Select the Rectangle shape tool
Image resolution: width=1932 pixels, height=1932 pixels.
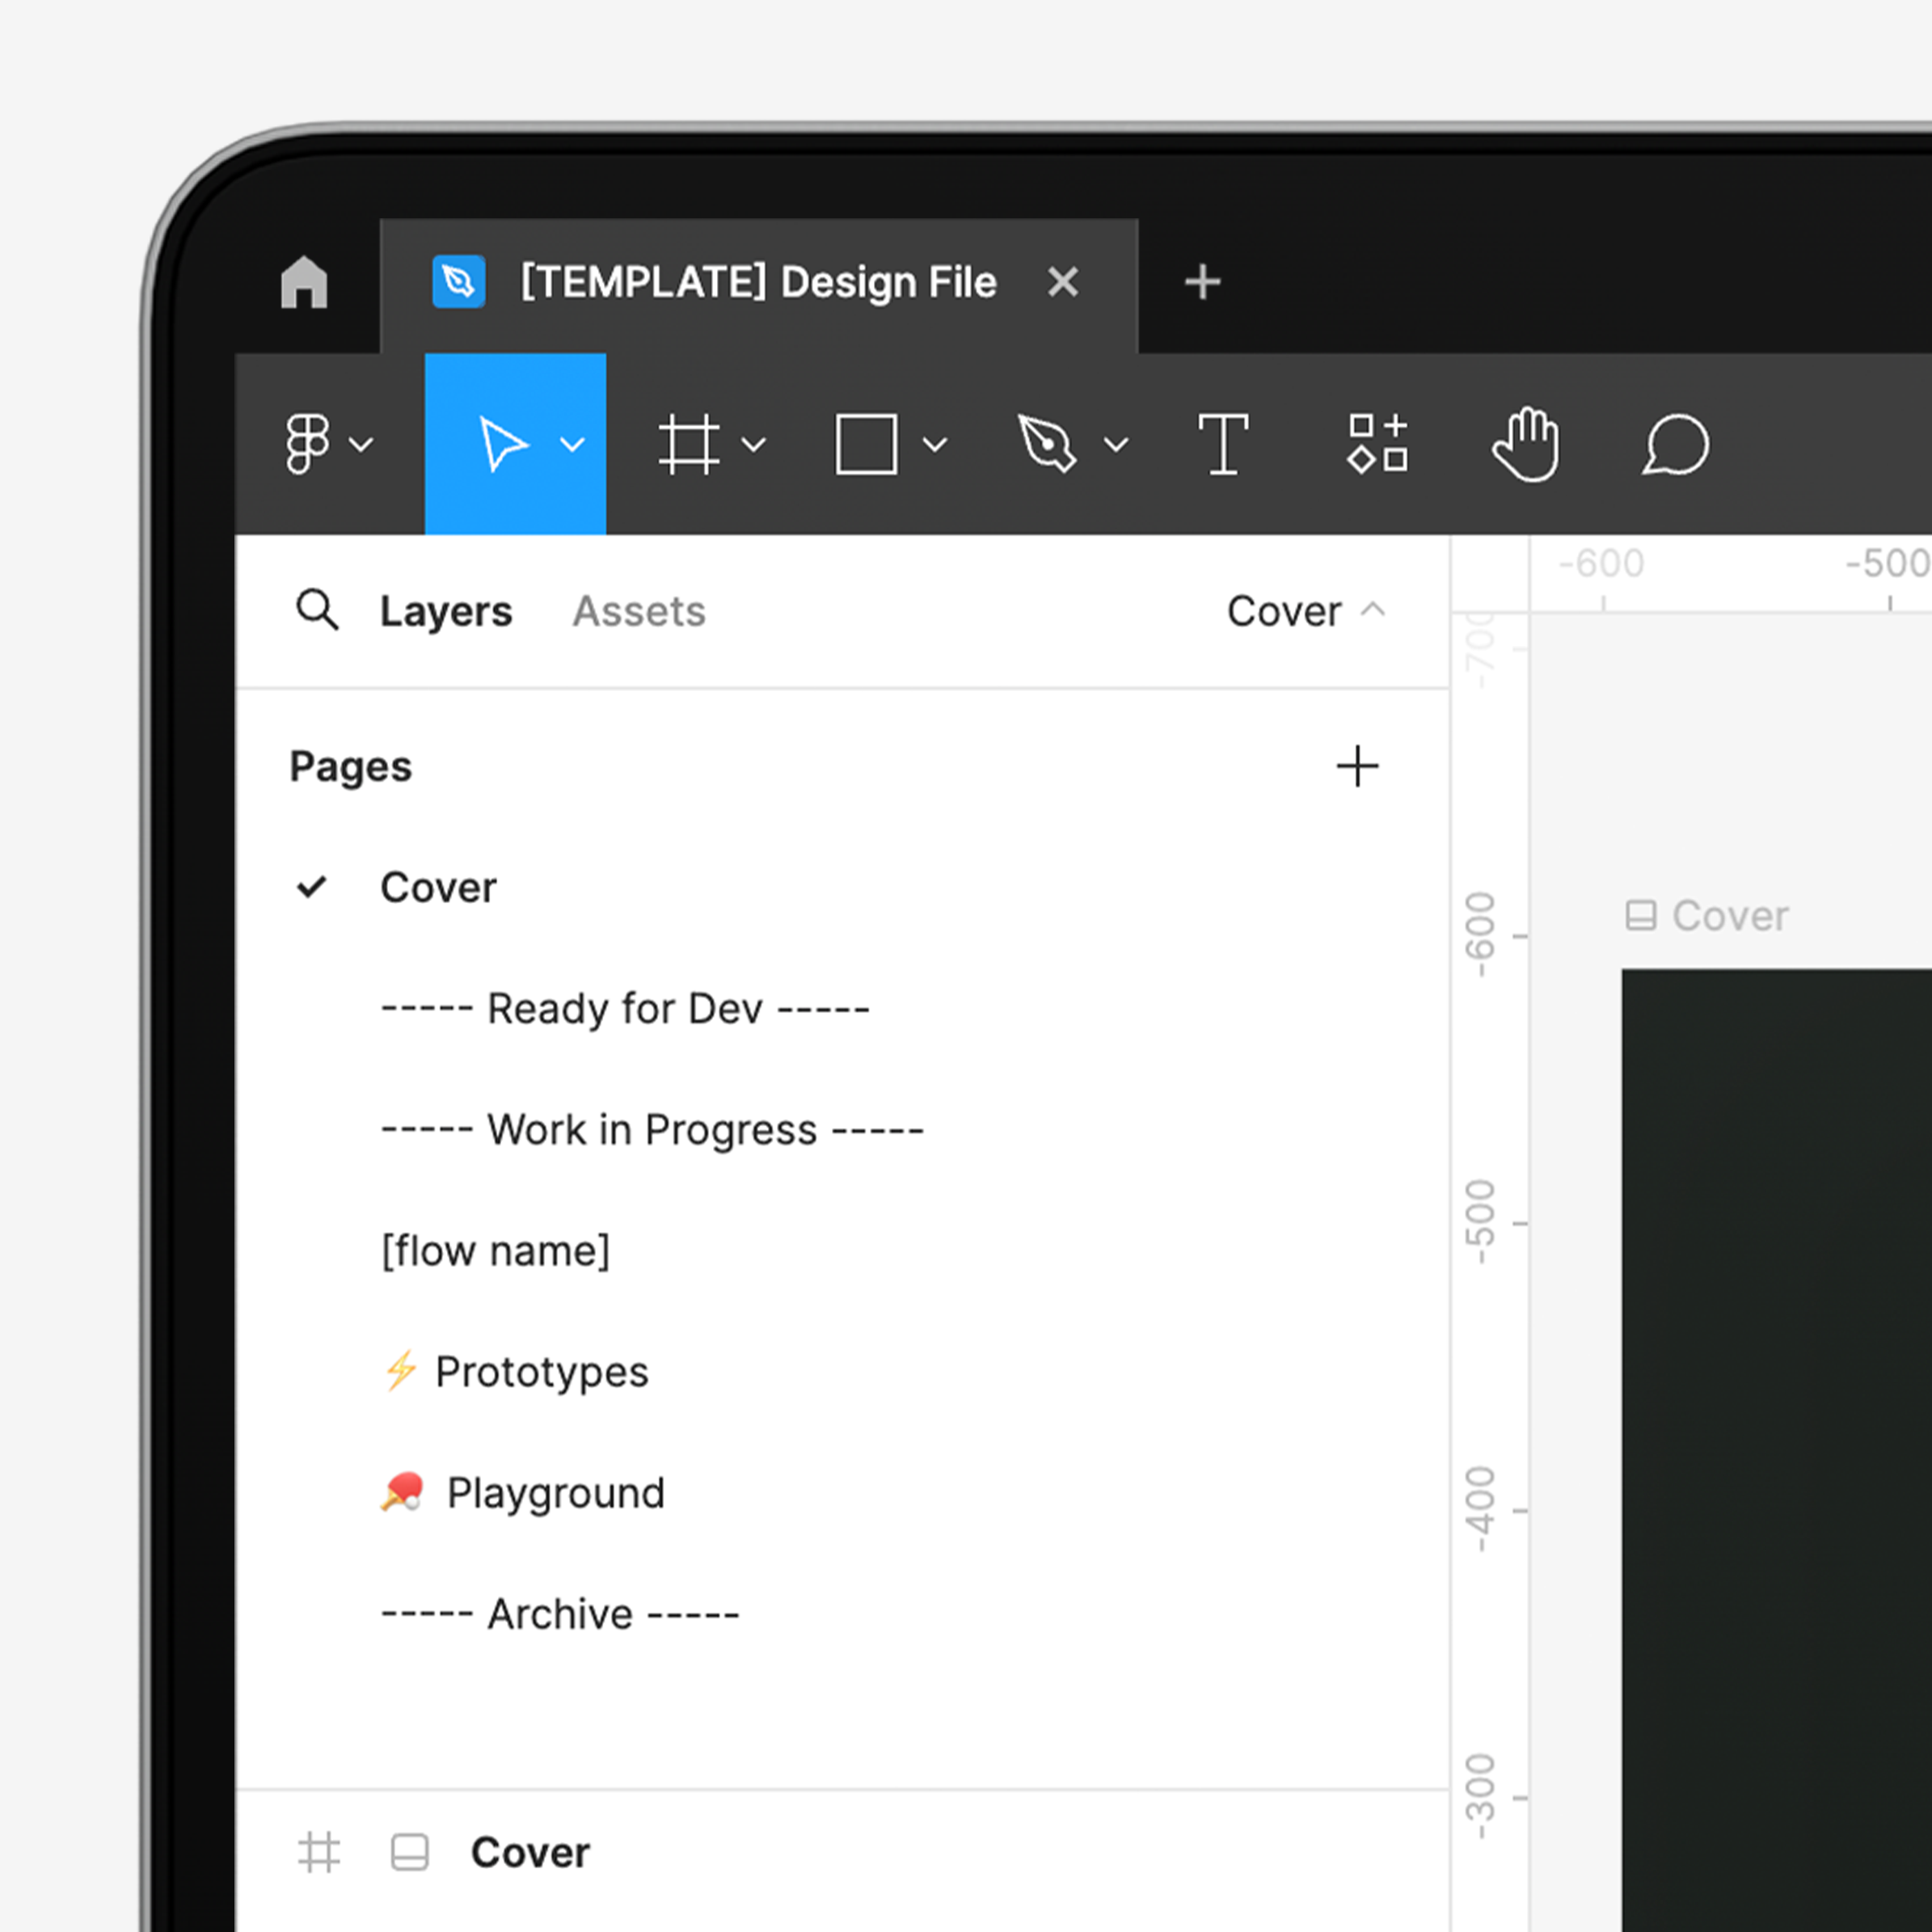(x=866, y=444)
